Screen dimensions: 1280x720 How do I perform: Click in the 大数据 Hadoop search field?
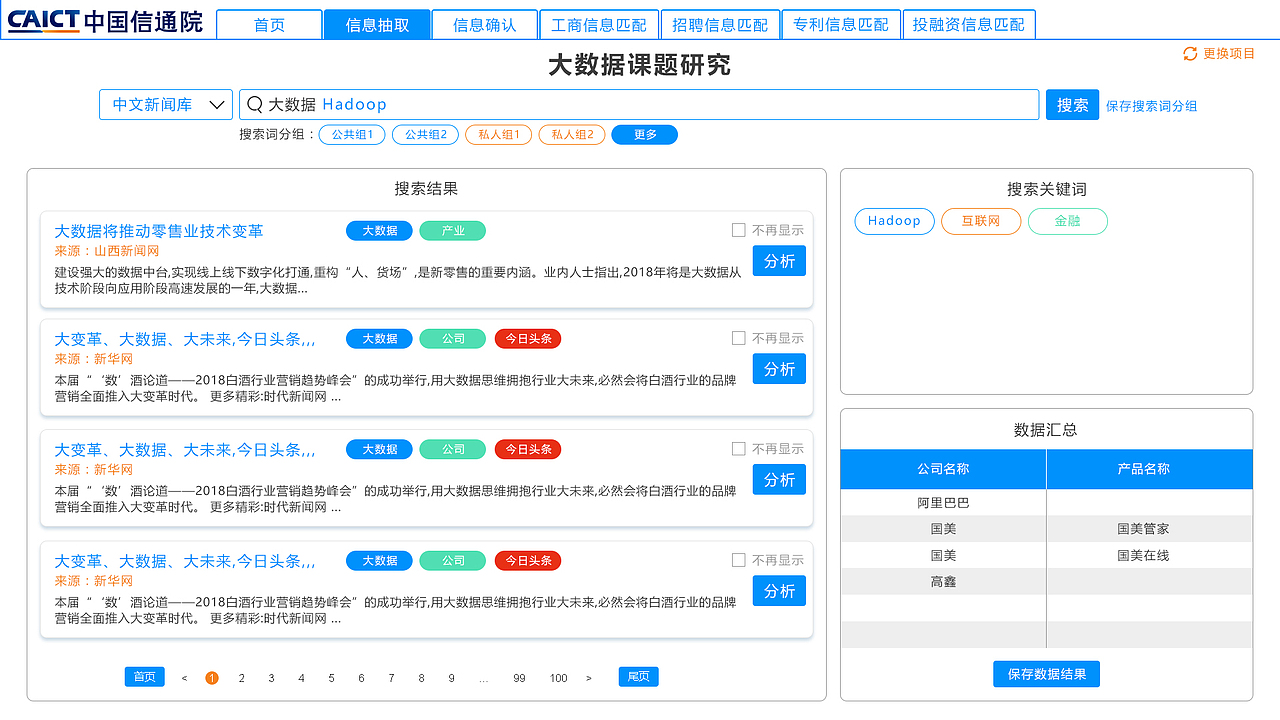(639, 104)
